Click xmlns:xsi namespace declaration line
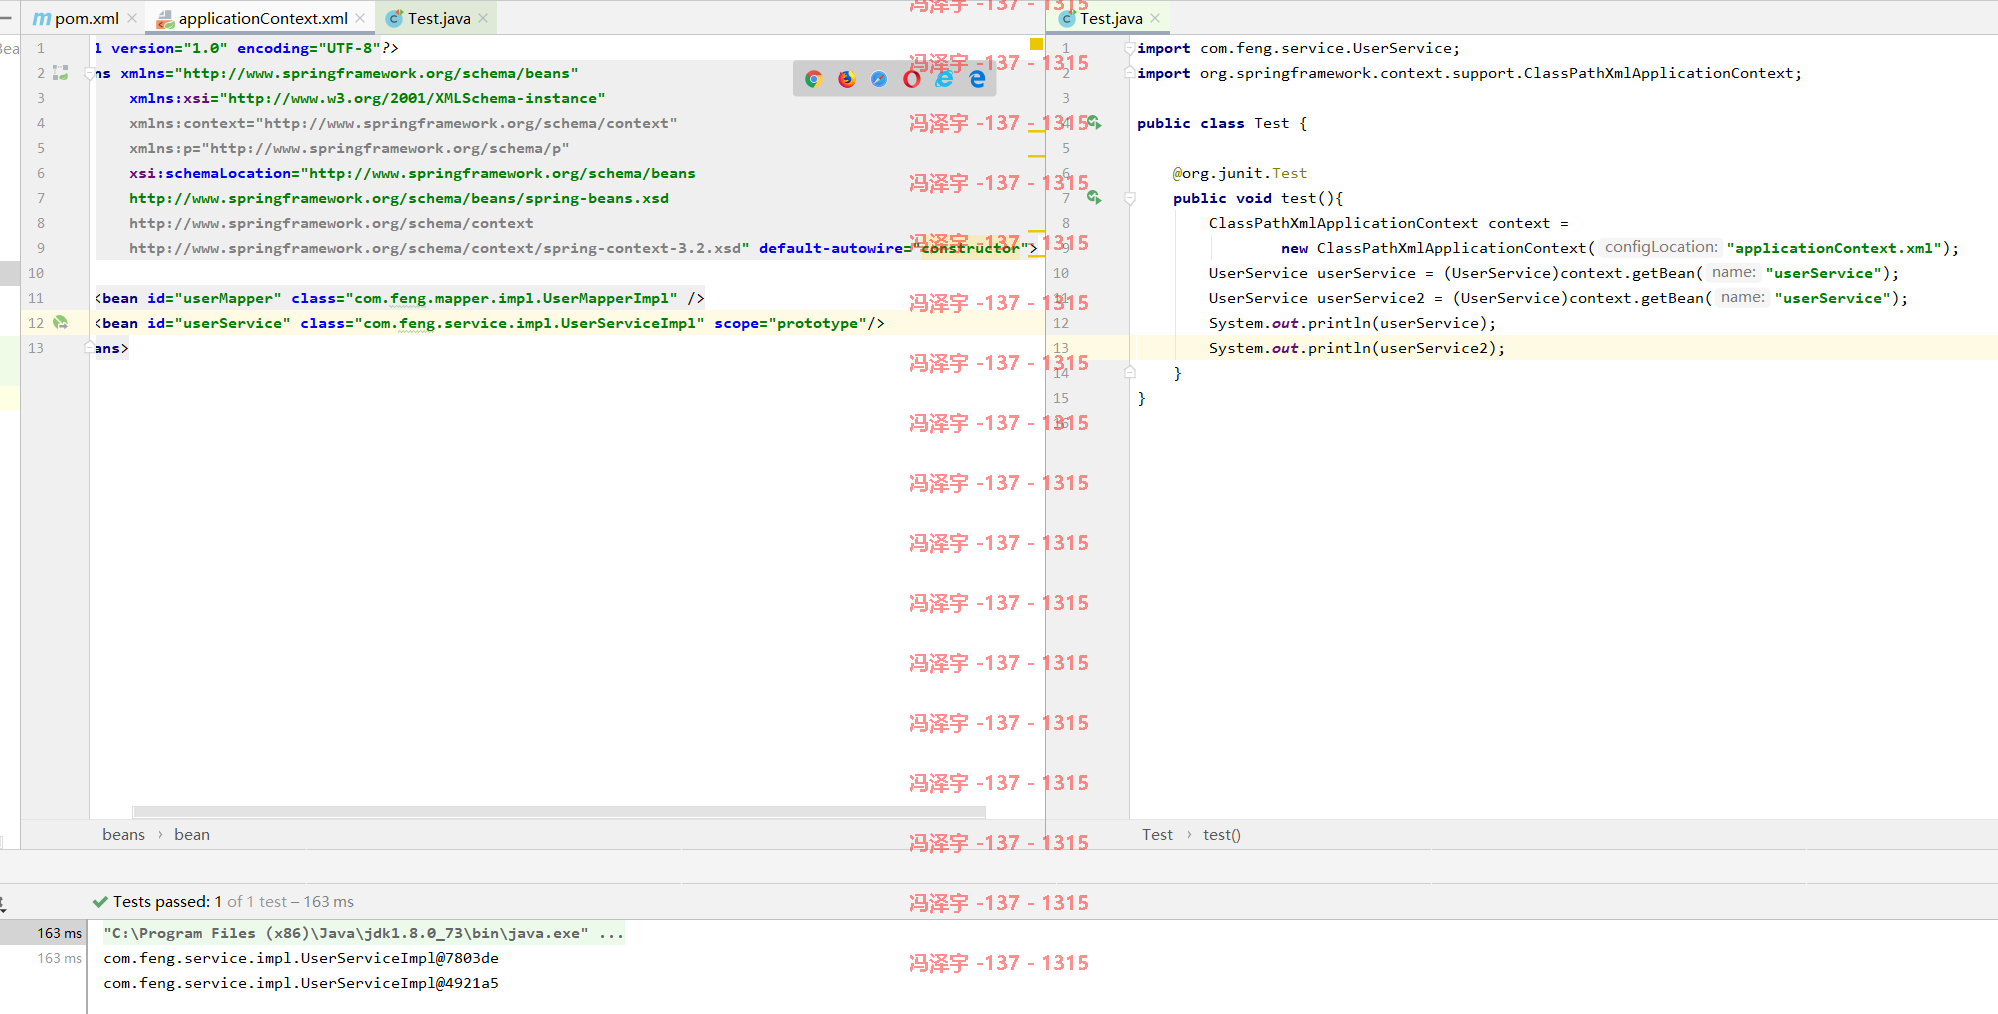 (x=367, y=98)
